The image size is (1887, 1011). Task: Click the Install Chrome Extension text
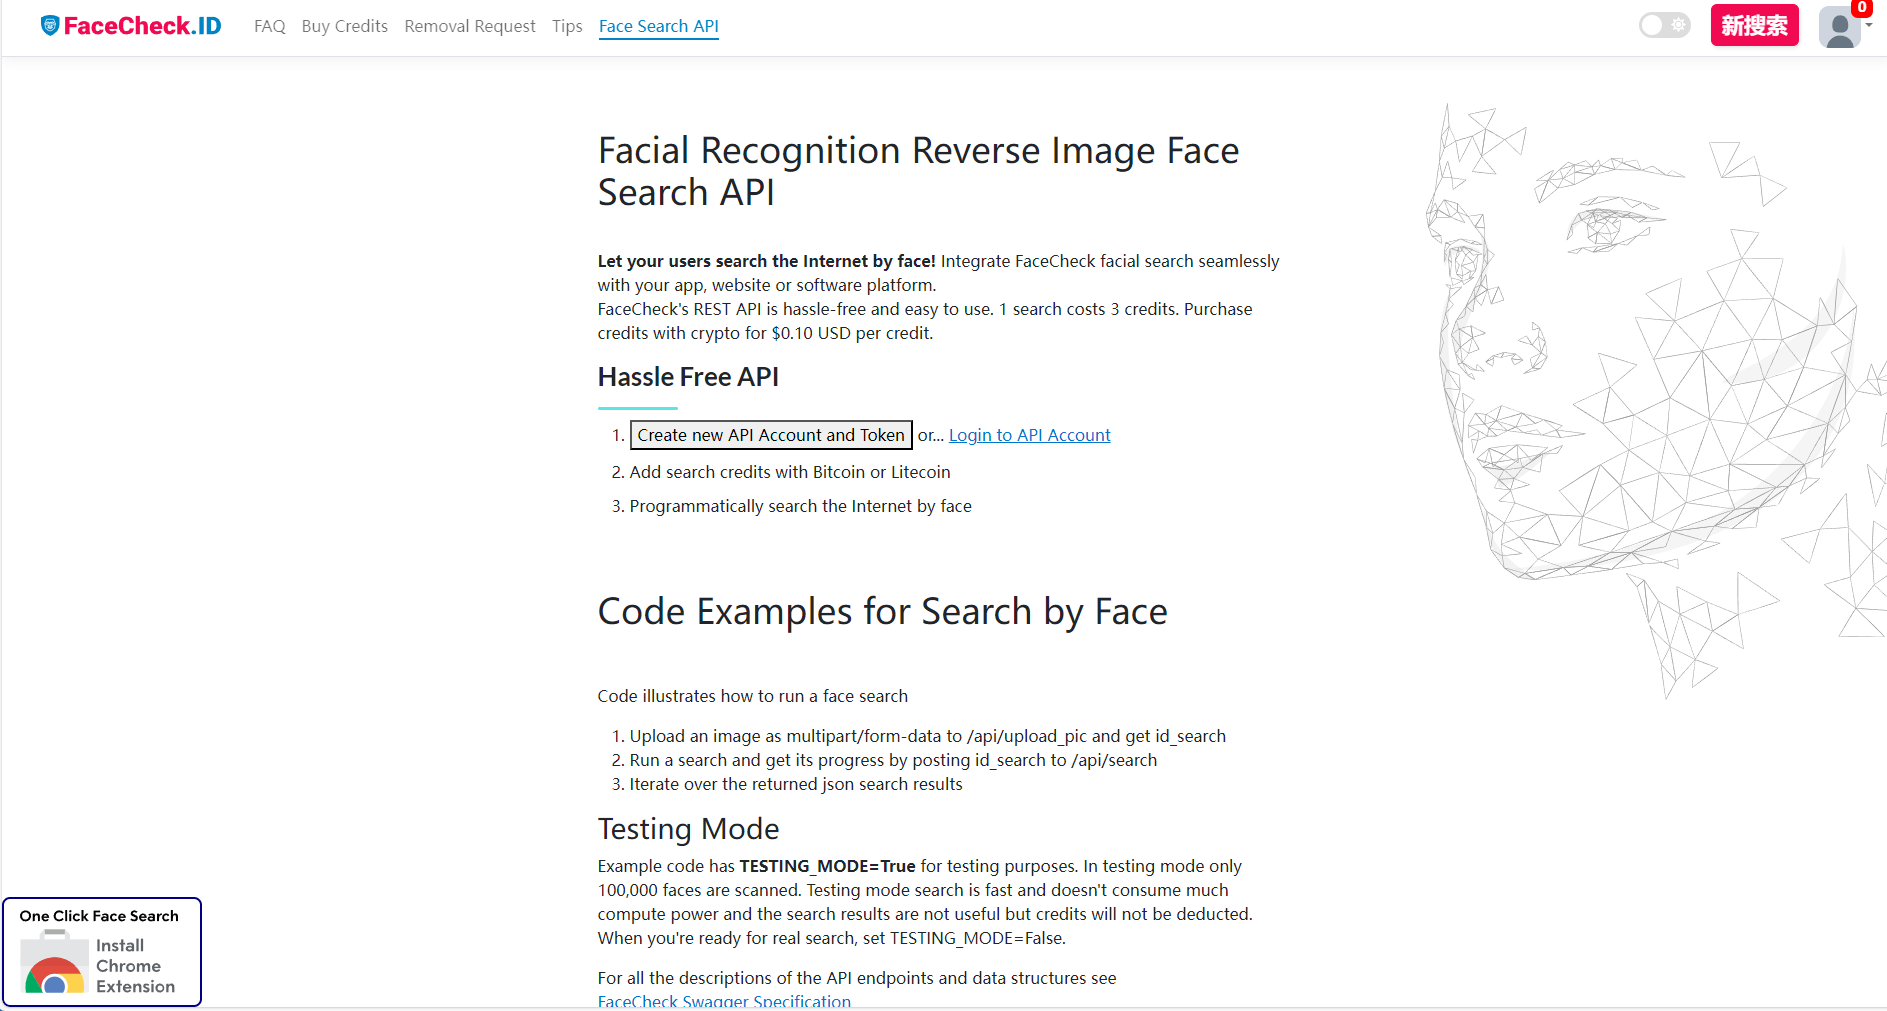coord(135,966)
